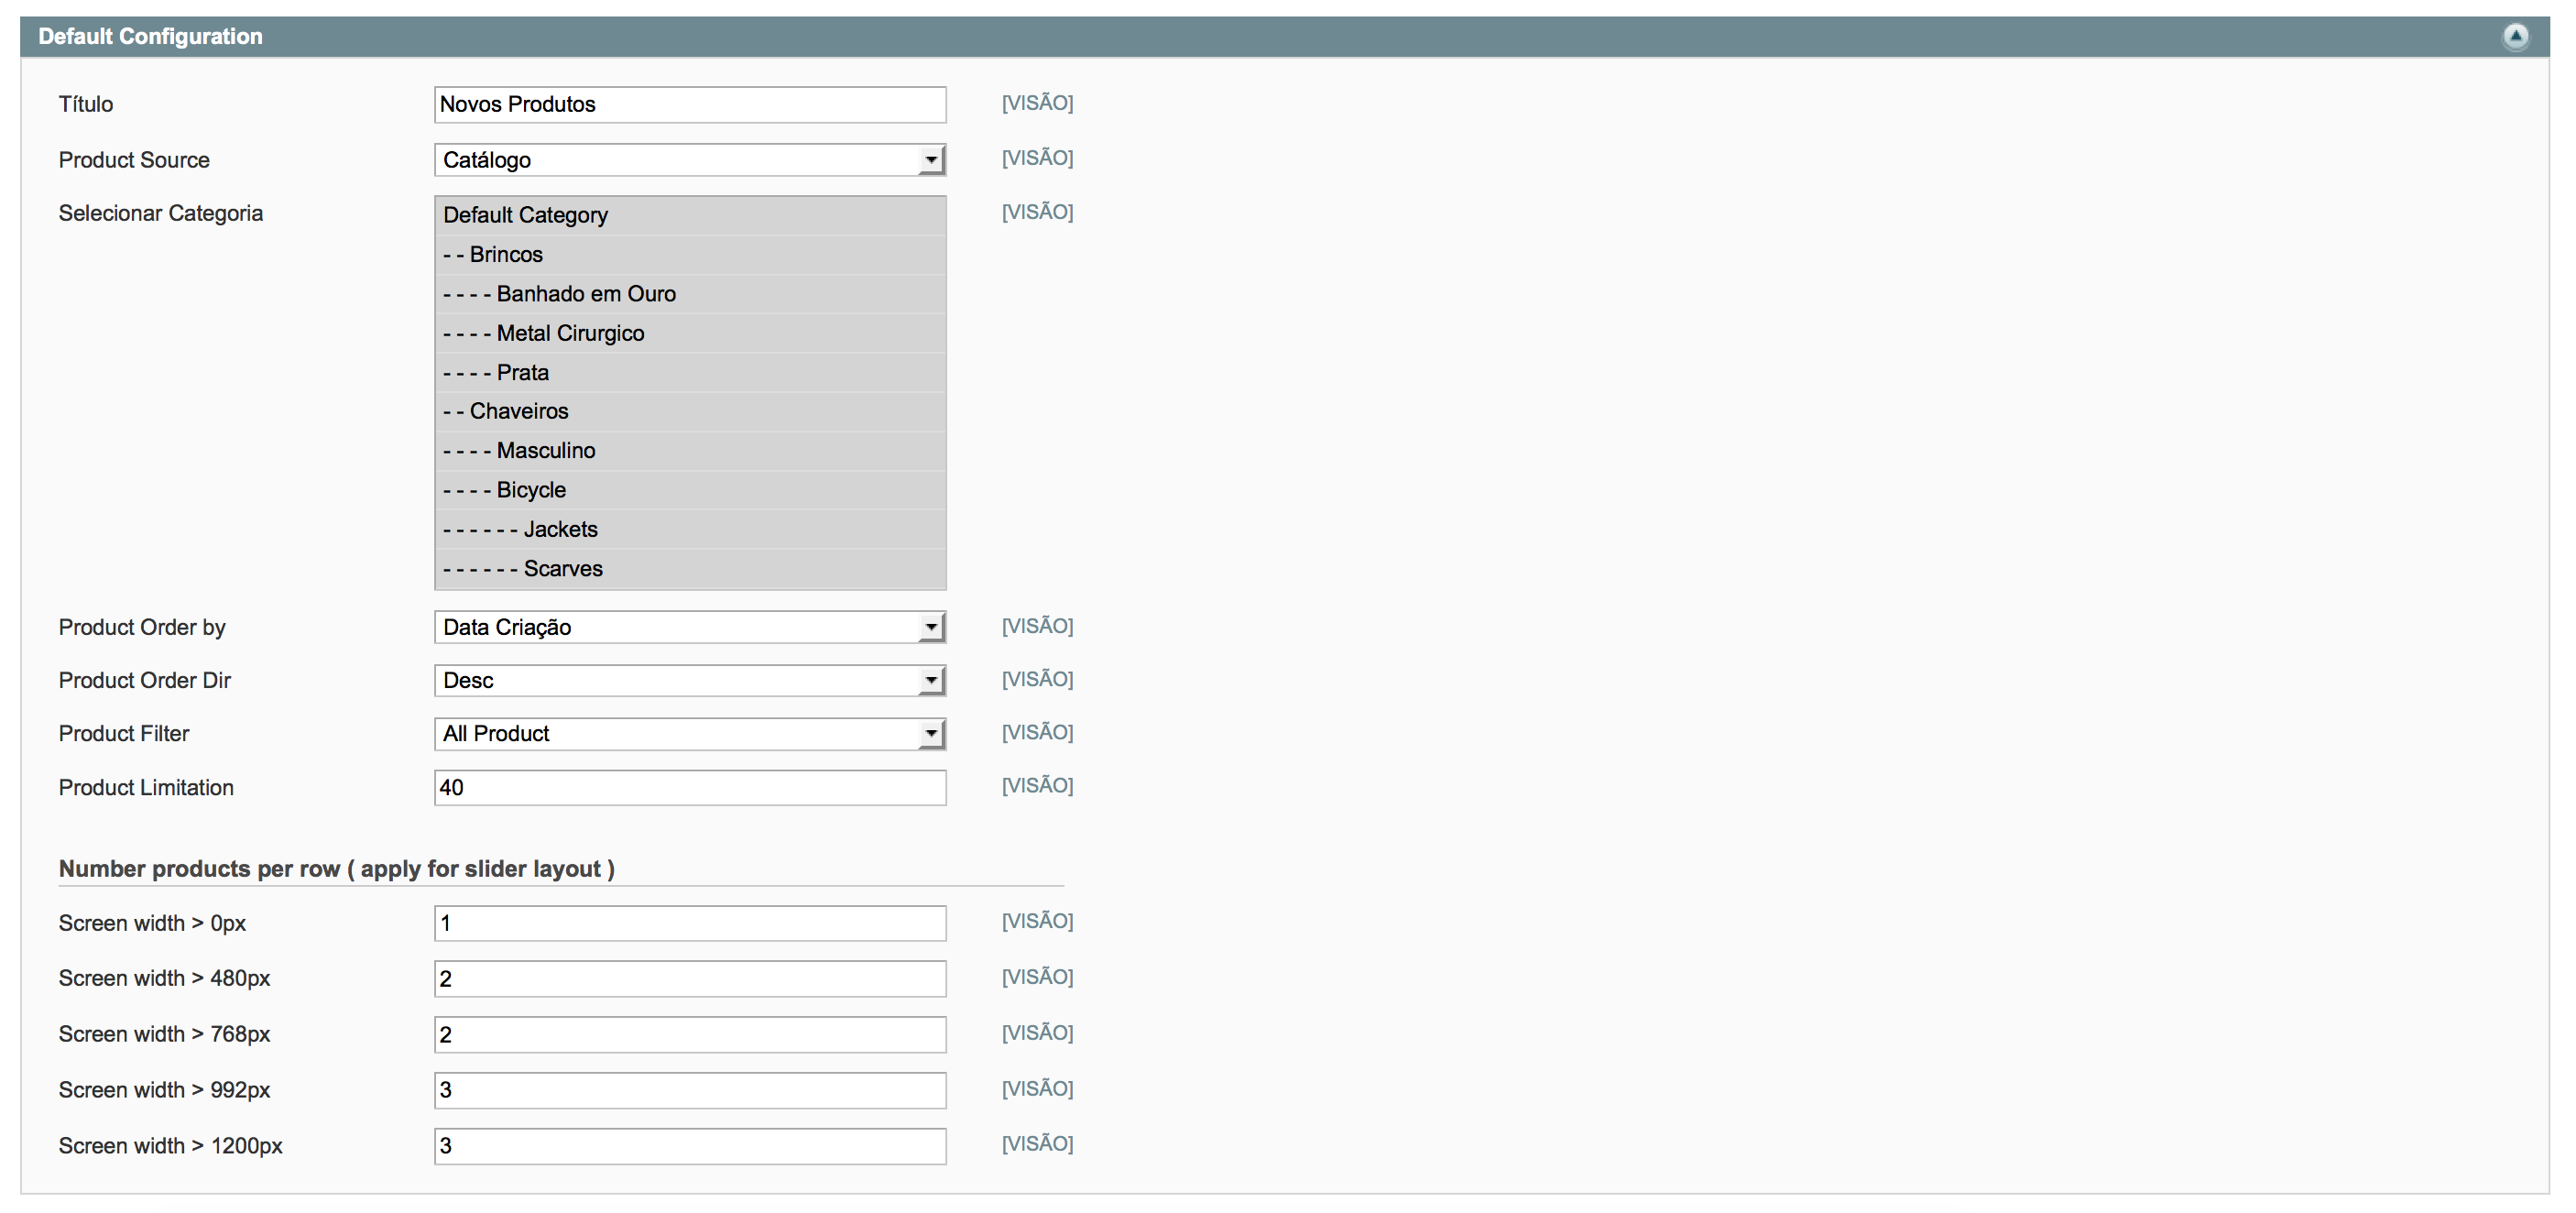Select Default Category in the list
This screenshot has width=2576, height=1213.
point(526,215)
